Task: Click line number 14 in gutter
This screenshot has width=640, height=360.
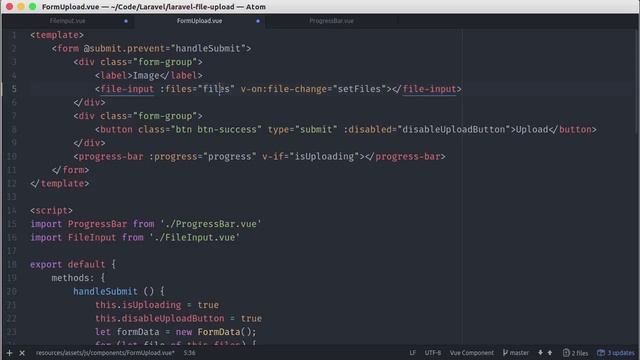Action: (x=12, y=210)
